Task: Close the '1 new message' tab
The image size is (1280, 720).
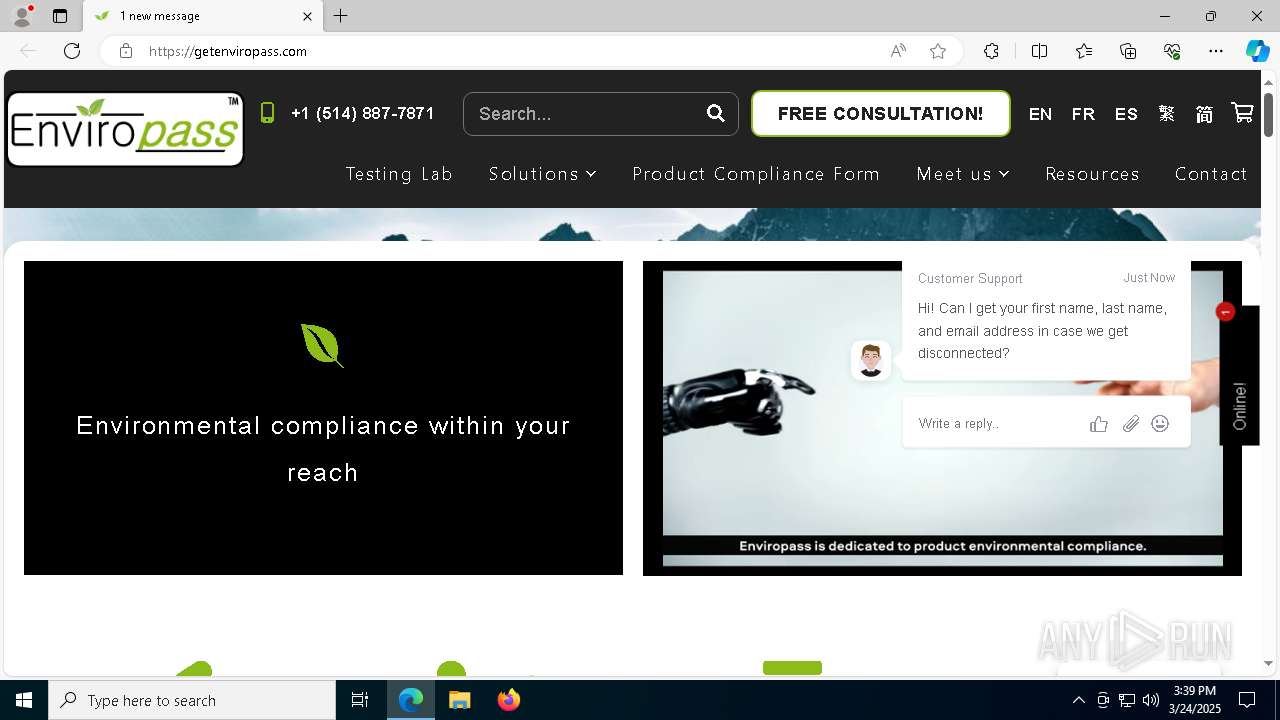Action: pyautogui.click(x=307, y=16)
